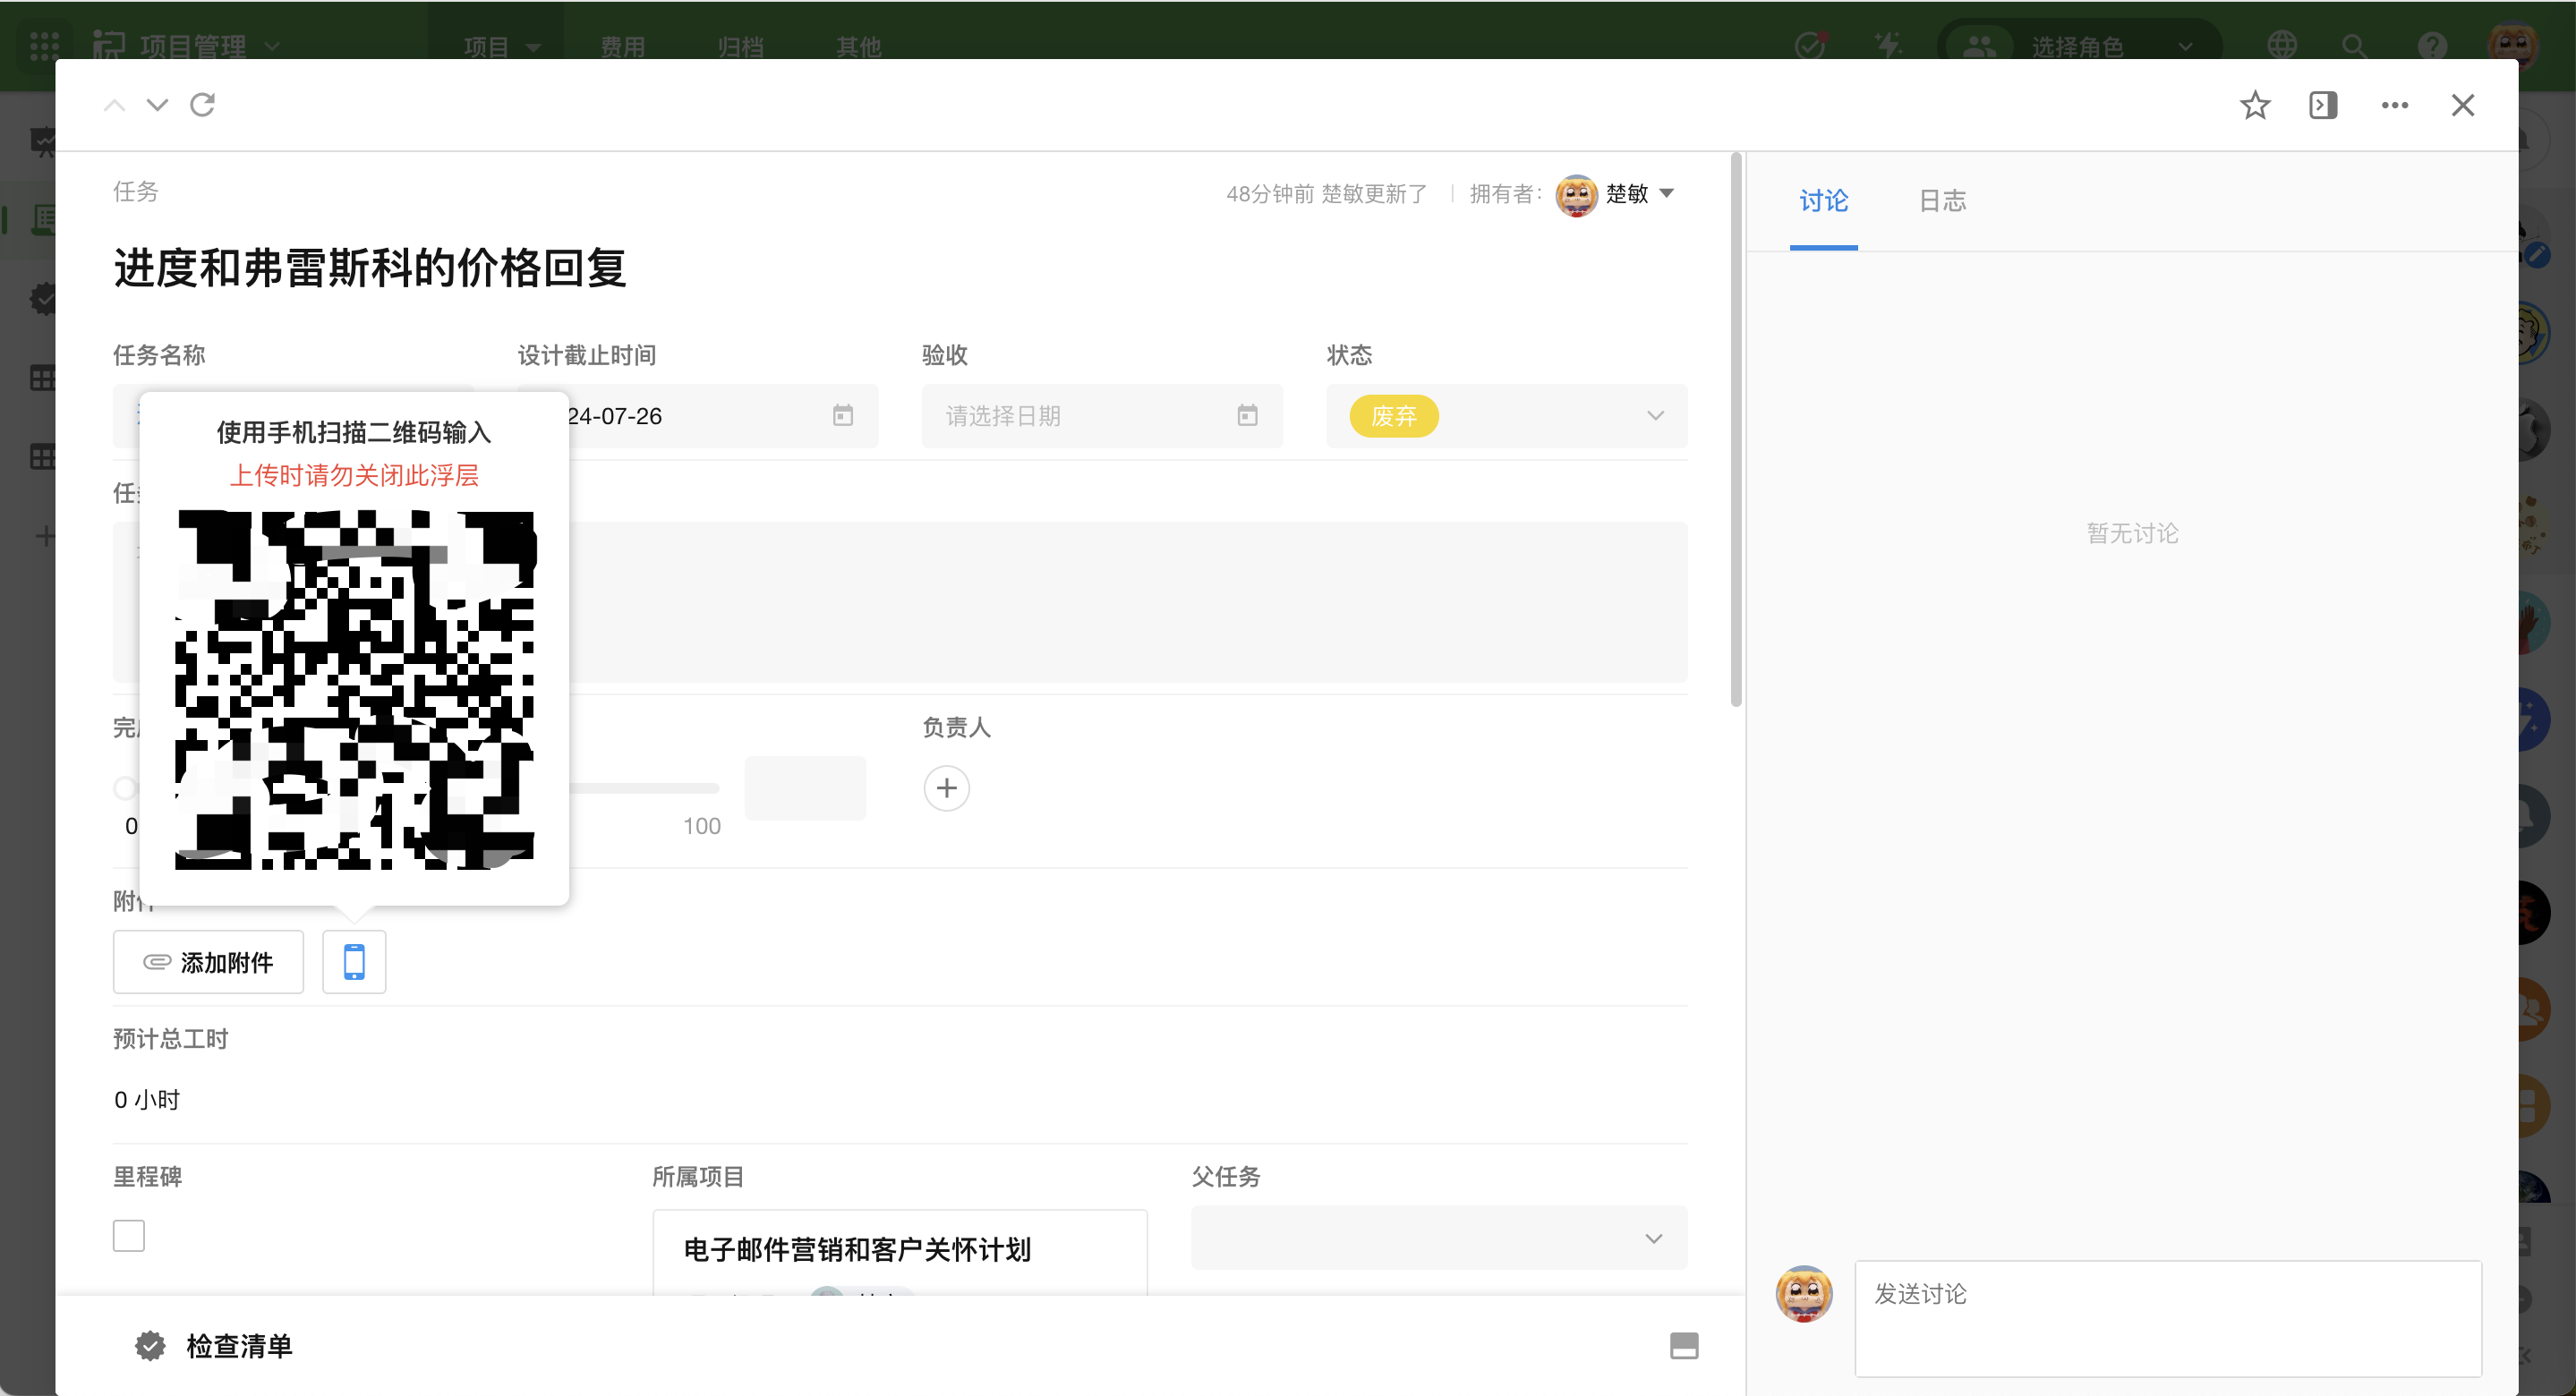Open more options ellipsis menu

[x=2395, y=105]
